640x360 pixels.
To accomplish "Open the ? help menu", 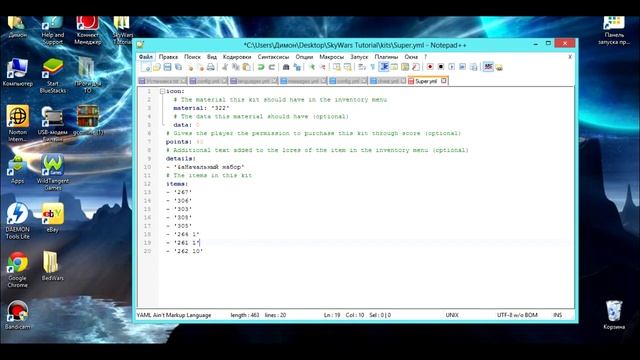I will (425, 57).
